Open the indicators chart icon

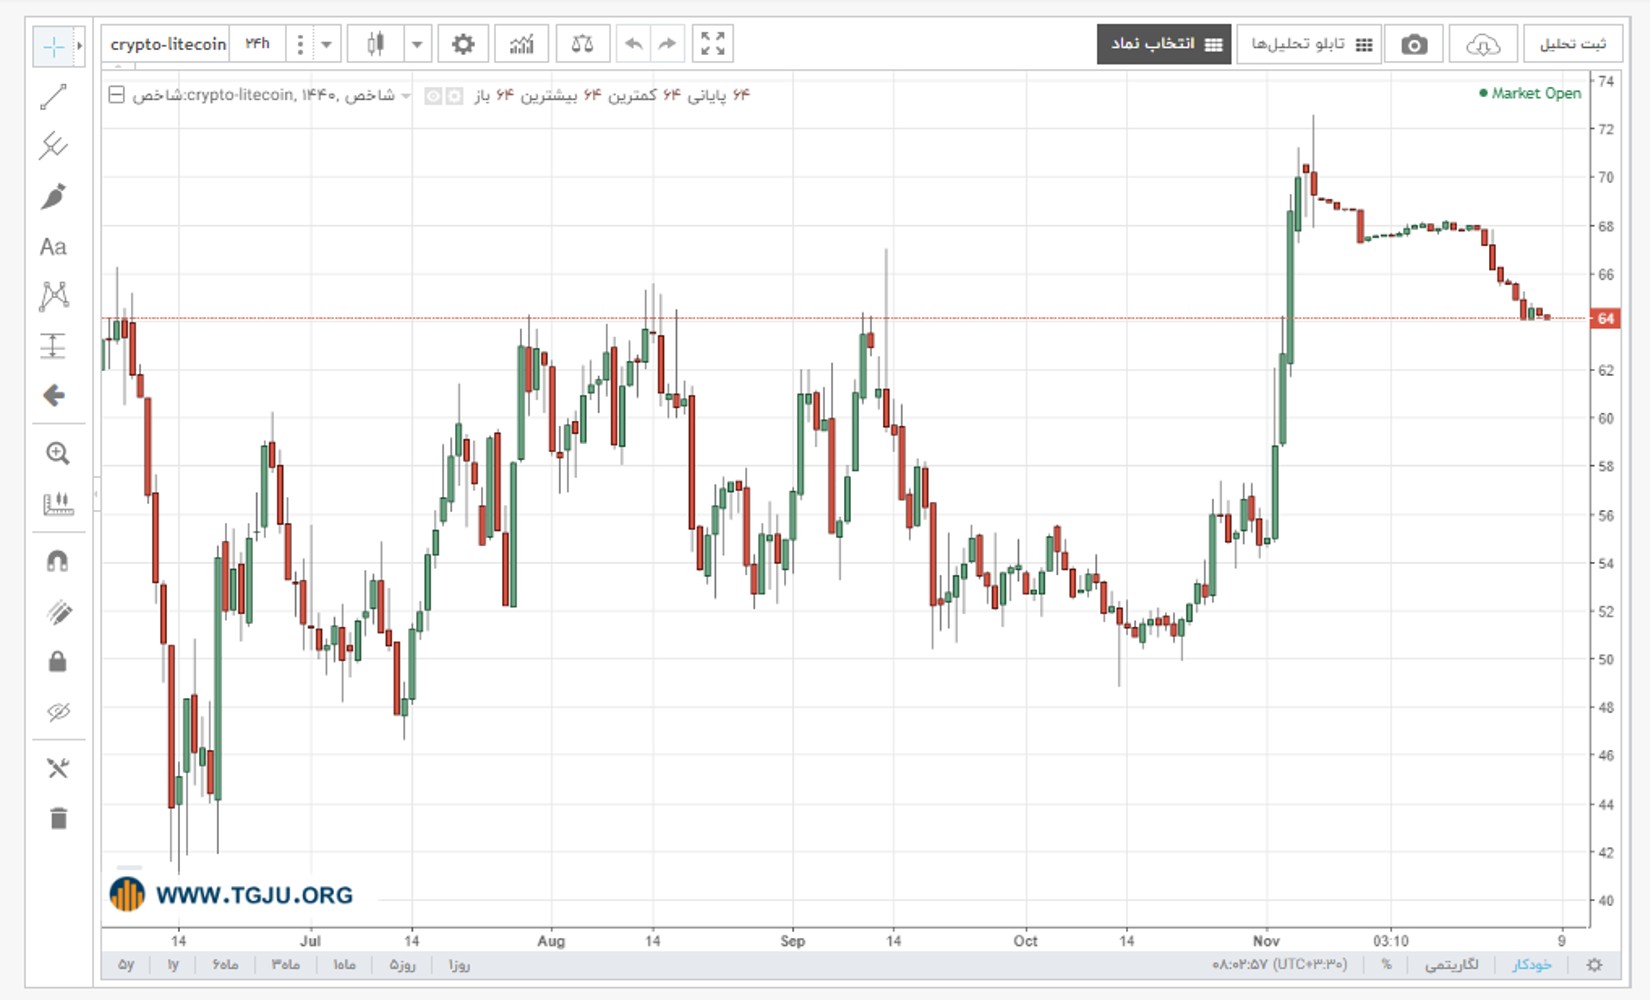[x=521, y=44]
